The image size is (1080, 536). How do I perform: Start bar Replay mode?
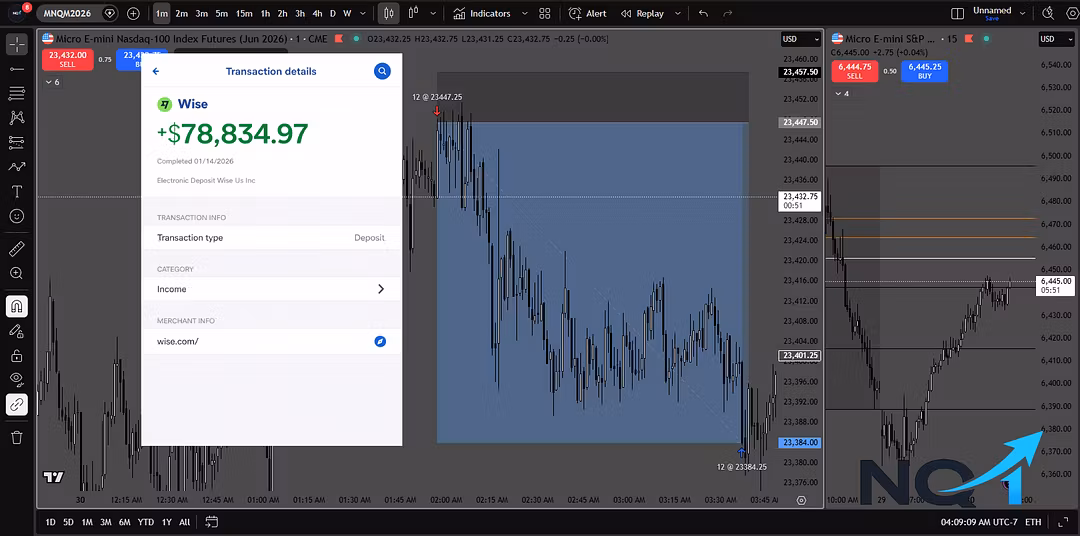(x=642, y=13)
